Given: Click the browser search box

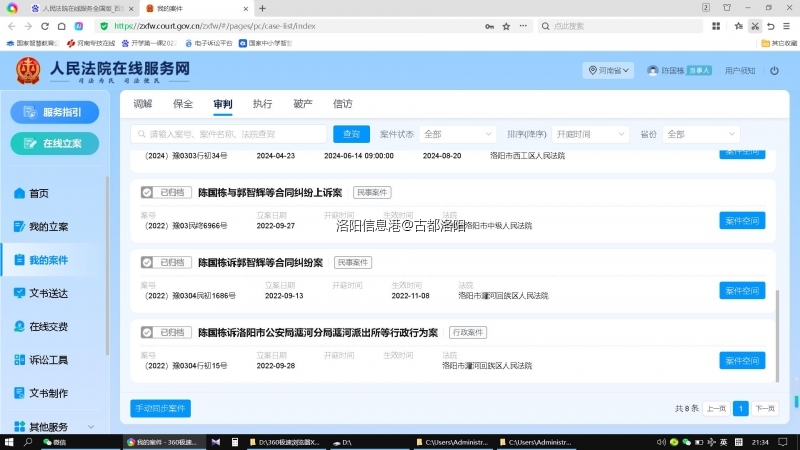Looking at the screenshot, I should click(x=620, y=26).
